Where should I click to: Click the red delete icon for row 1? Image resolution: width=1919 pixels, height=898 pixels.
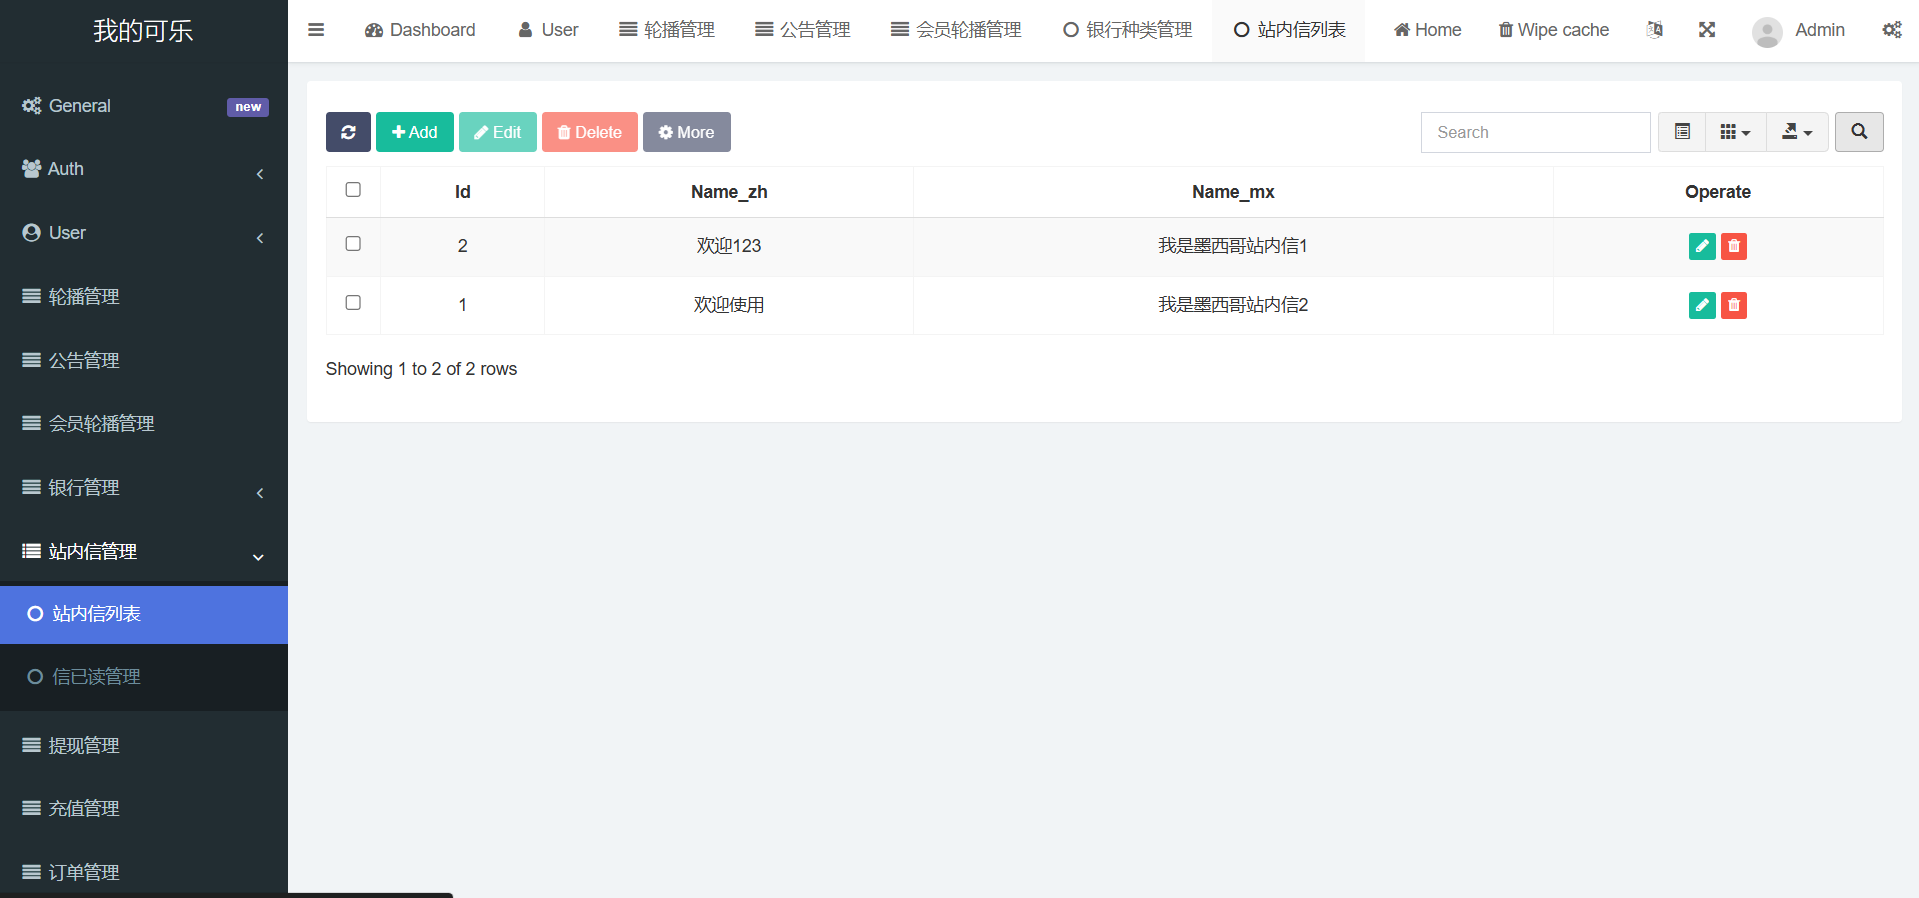click(x=1733, y=305)
